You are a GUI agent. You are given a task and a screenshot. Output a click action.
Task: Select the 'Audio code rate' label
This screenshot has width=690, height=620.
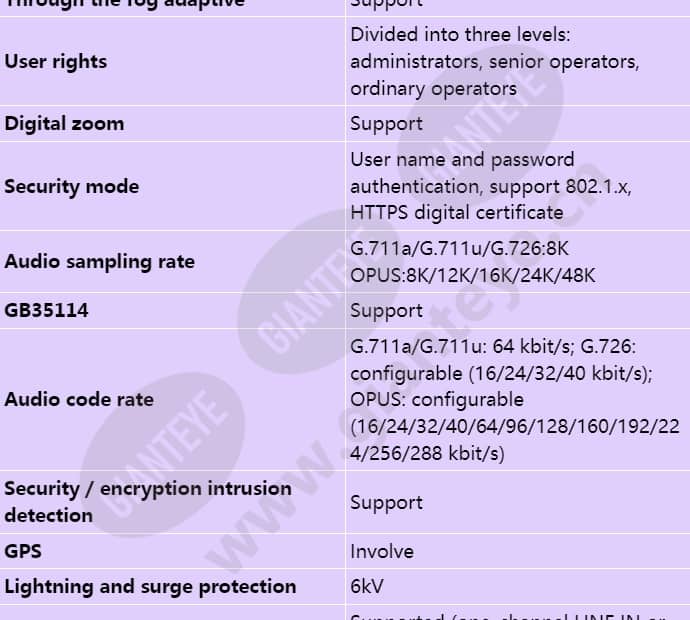point(79,400)
